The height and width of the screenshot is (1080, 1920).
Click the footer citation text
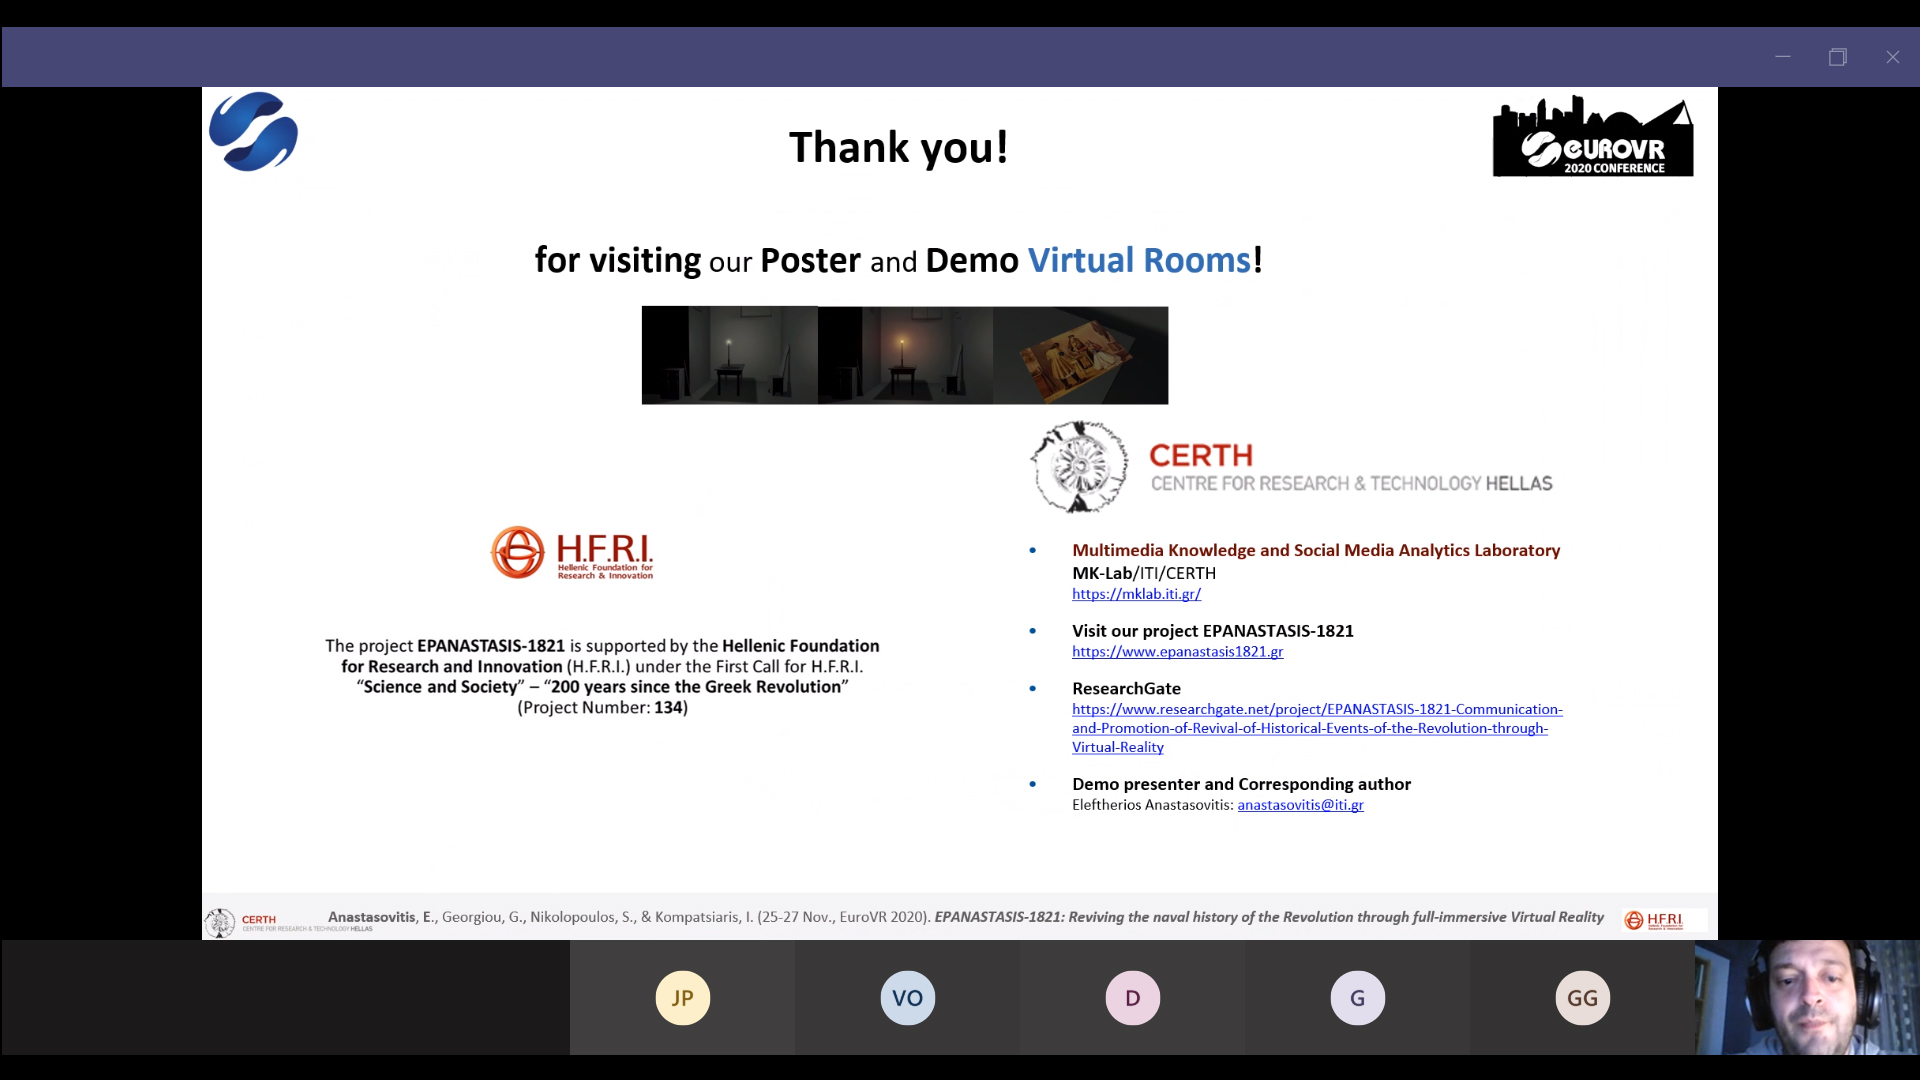pos(965,917)
